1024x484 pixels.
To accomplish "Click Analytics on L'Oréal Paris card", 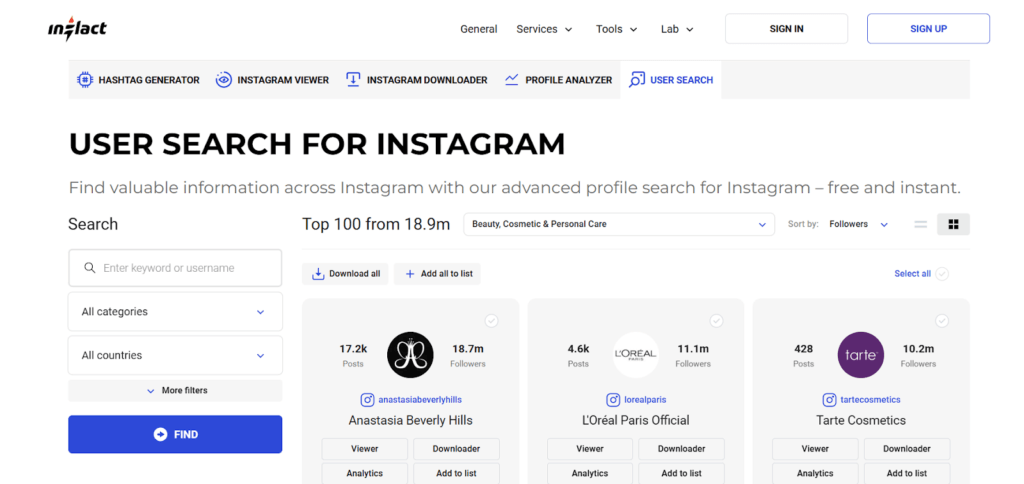I will coord(590,473).
